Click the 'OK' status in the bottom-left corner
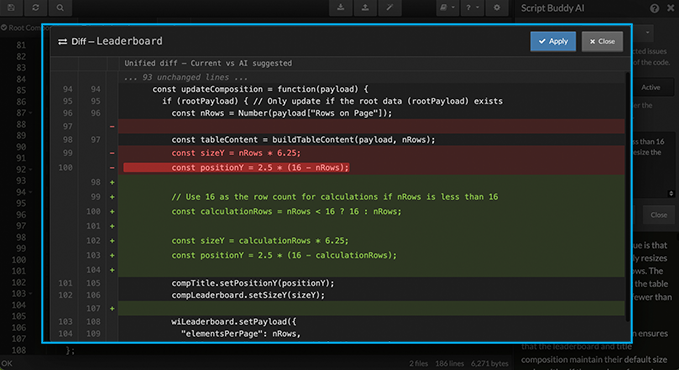 point(6,364)
